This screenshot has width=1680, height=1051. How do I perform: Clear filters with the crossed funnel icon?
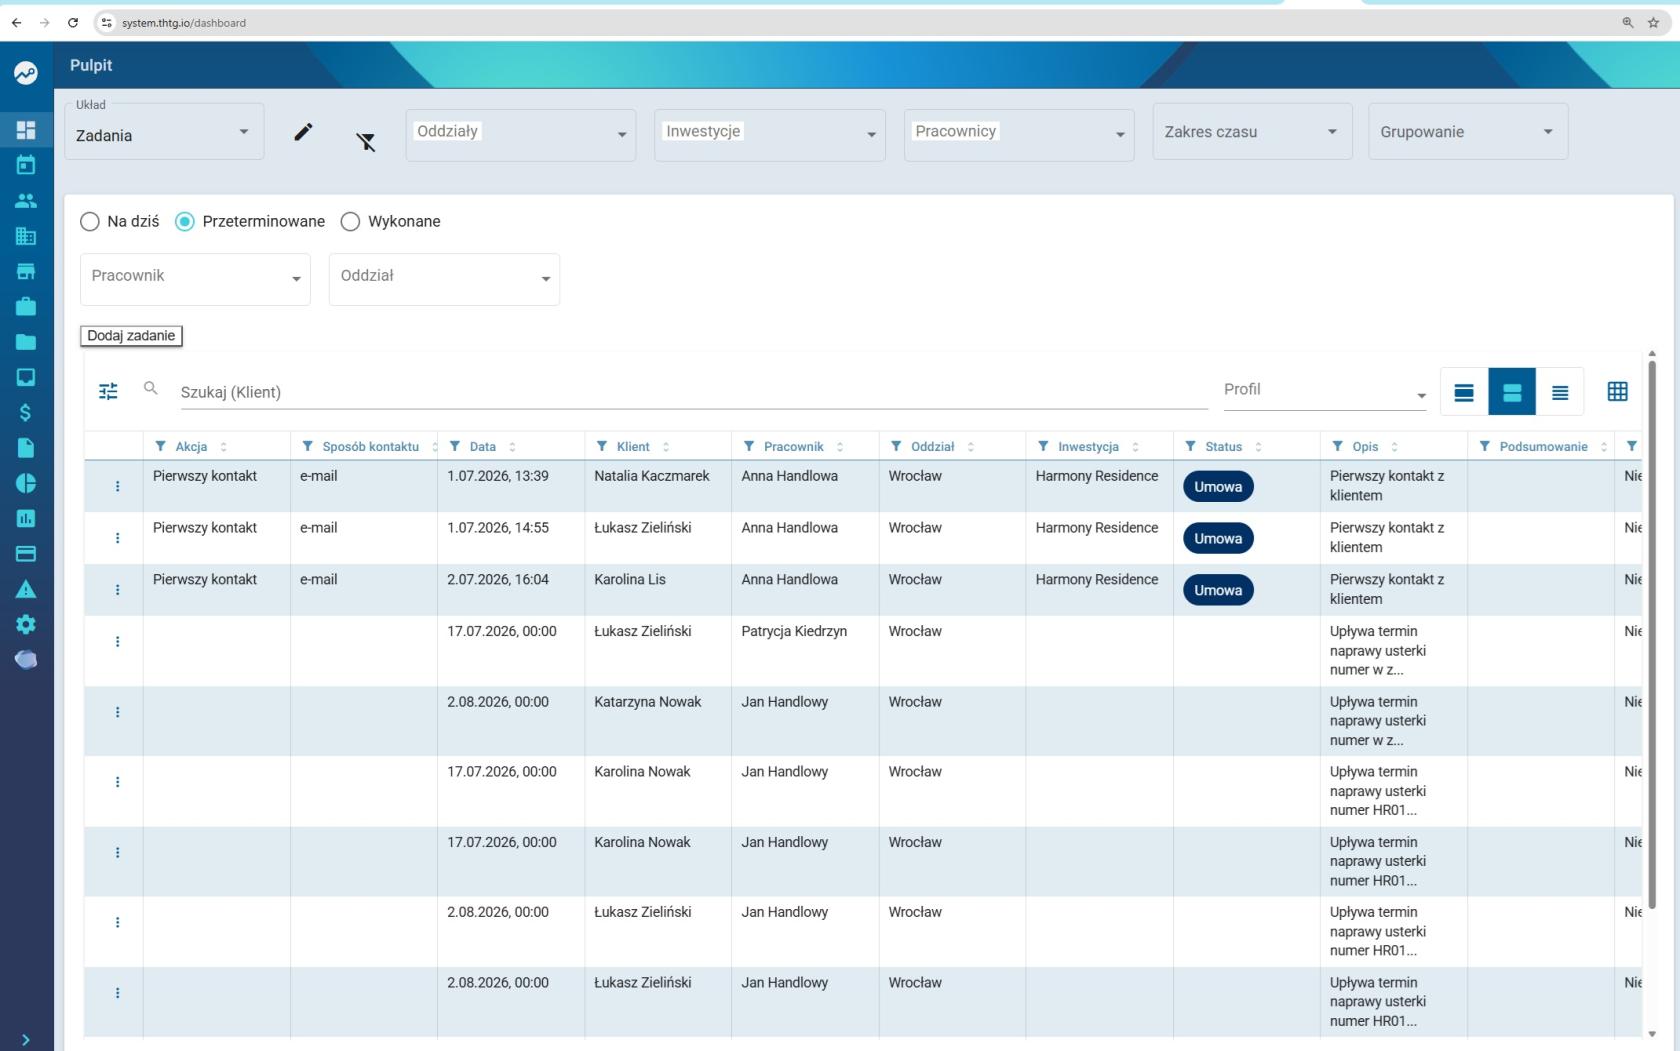click(x=366, y=142)
